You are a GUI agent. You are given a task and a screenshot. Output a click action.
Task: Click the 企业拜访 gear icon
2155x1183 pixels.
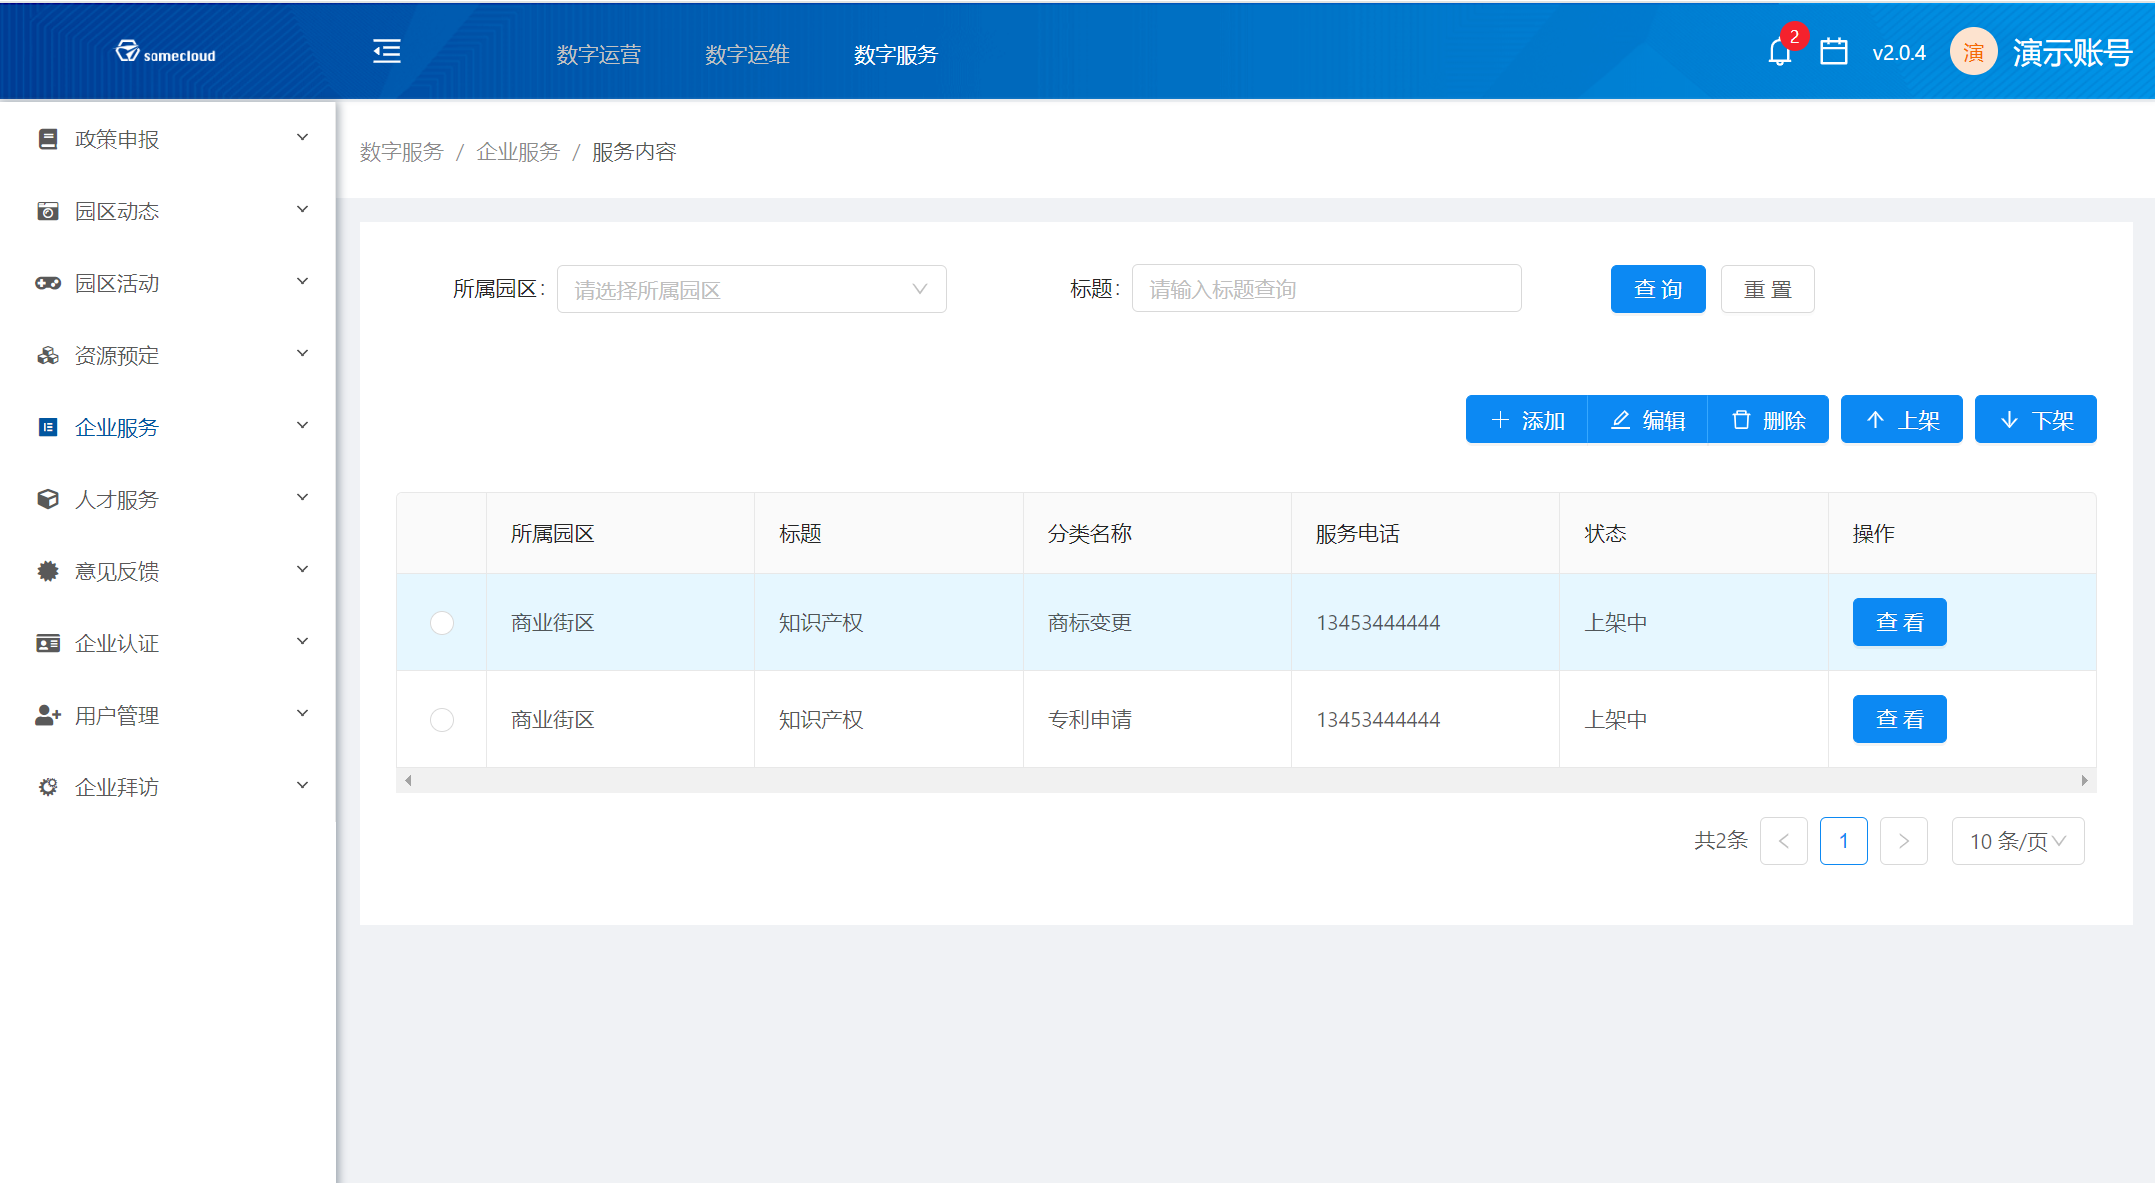47,787
